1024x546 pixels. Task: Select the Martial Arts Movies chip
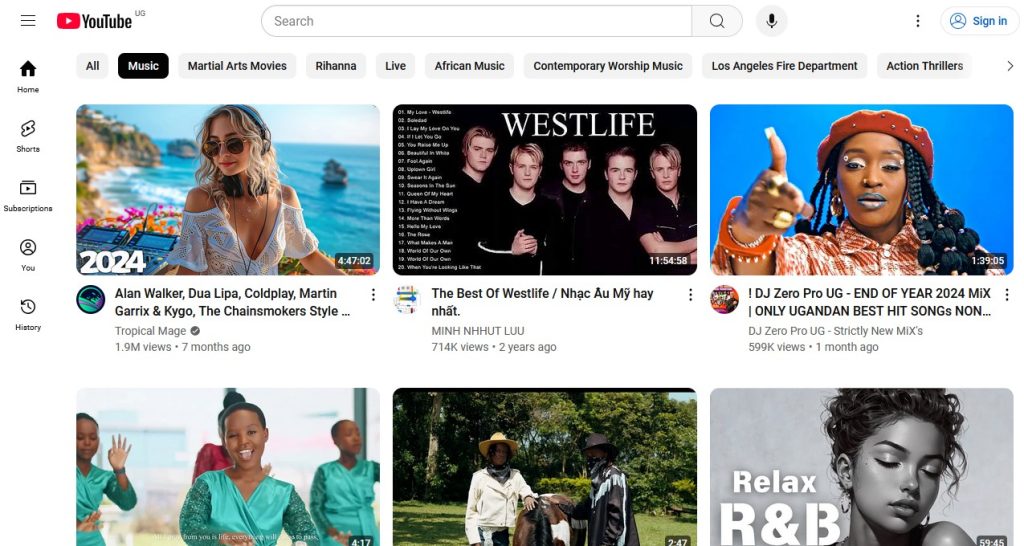[x=237, y=66]
